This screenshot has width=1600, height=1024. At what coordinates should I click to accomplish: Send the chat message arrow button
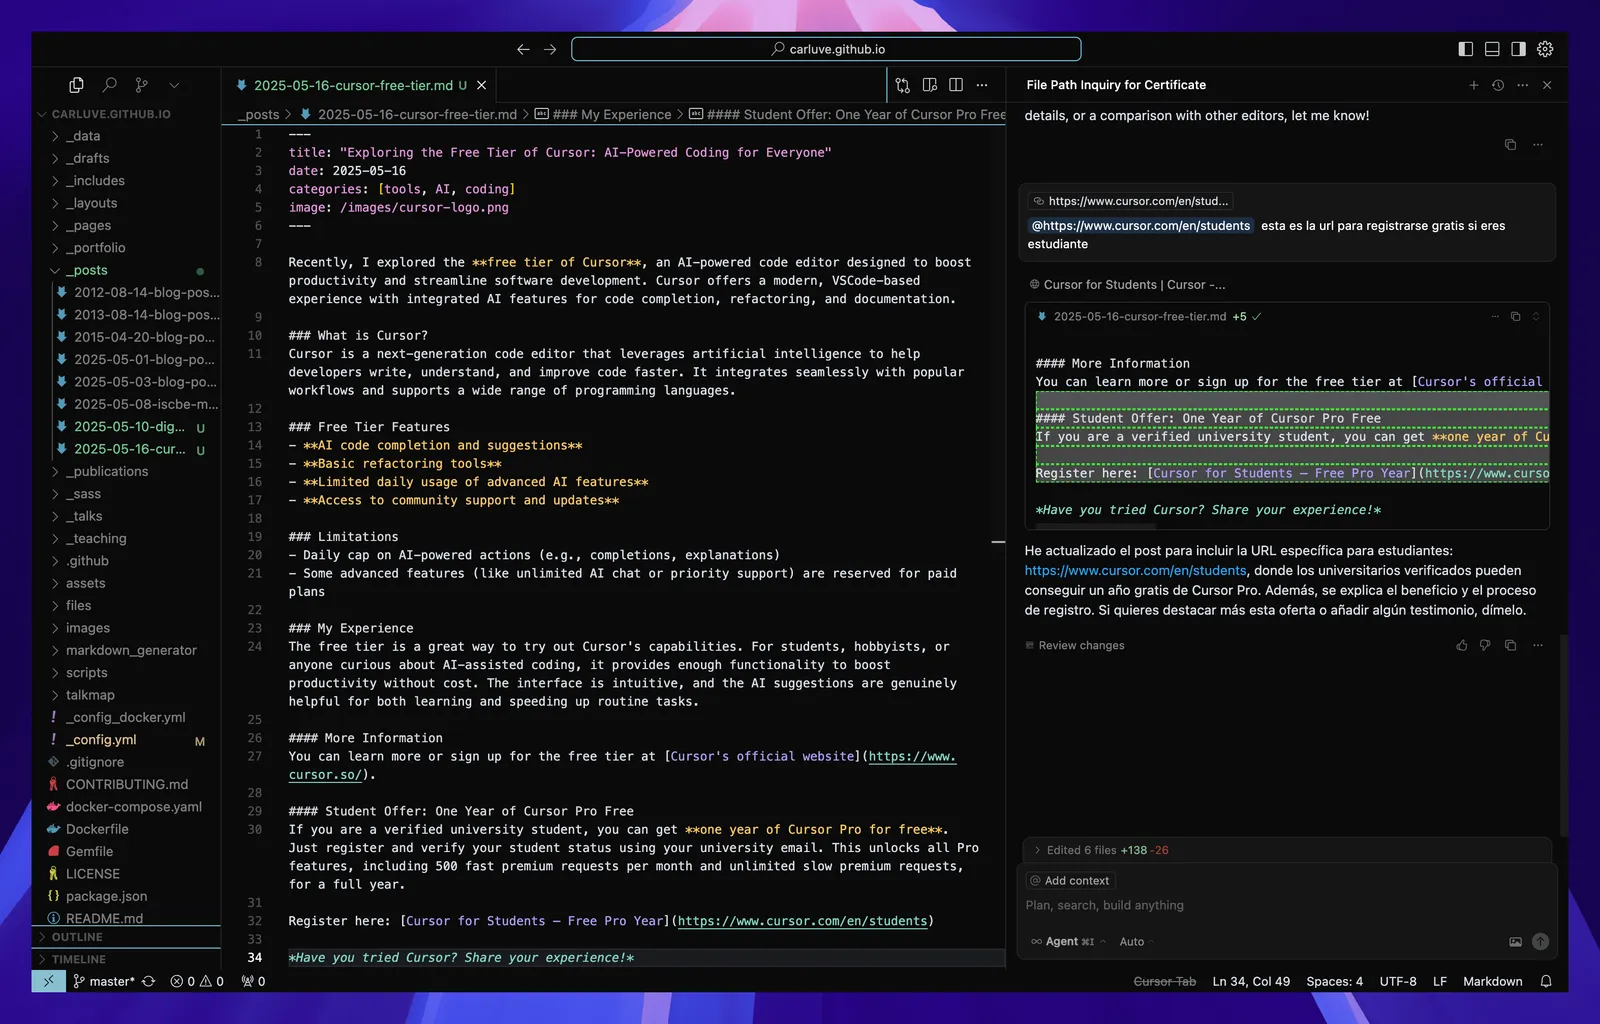[x=1540, y=941]
